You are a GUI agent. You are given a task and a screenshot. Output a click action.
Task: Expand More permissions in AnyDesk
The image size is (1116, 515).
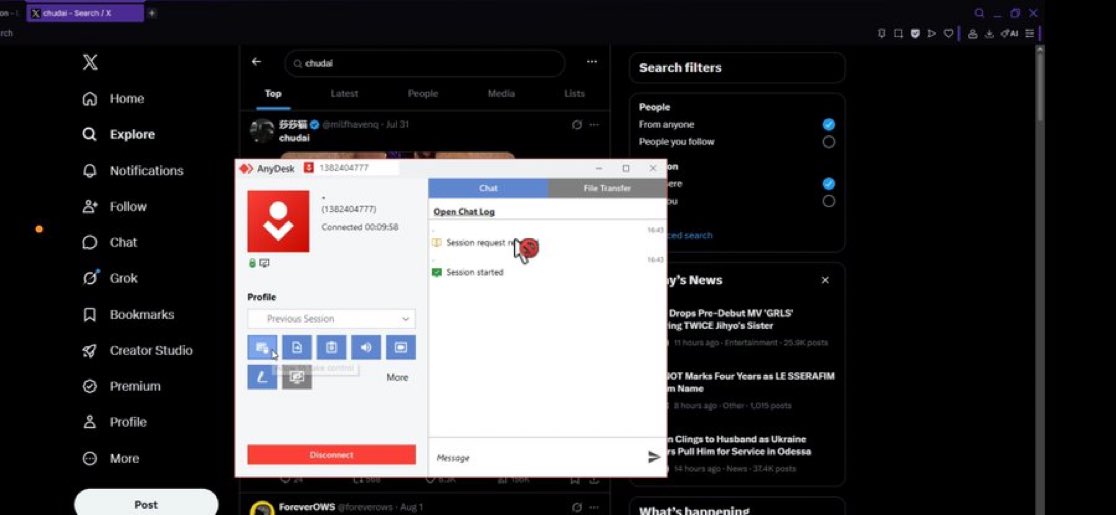[x=397, y=377]
